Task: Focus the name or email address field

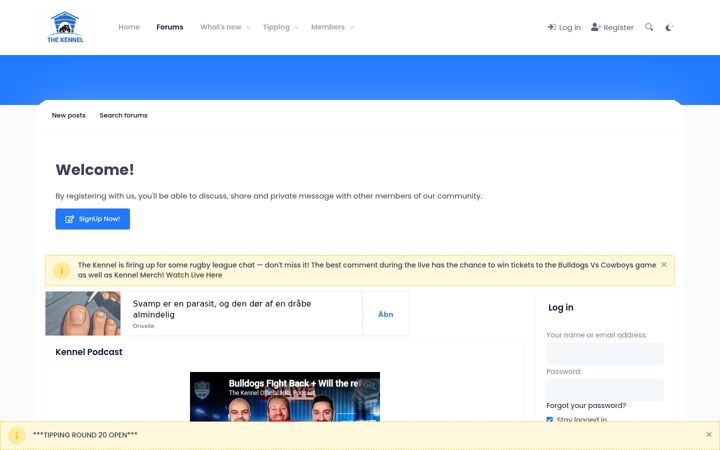Action: (605, 354)
